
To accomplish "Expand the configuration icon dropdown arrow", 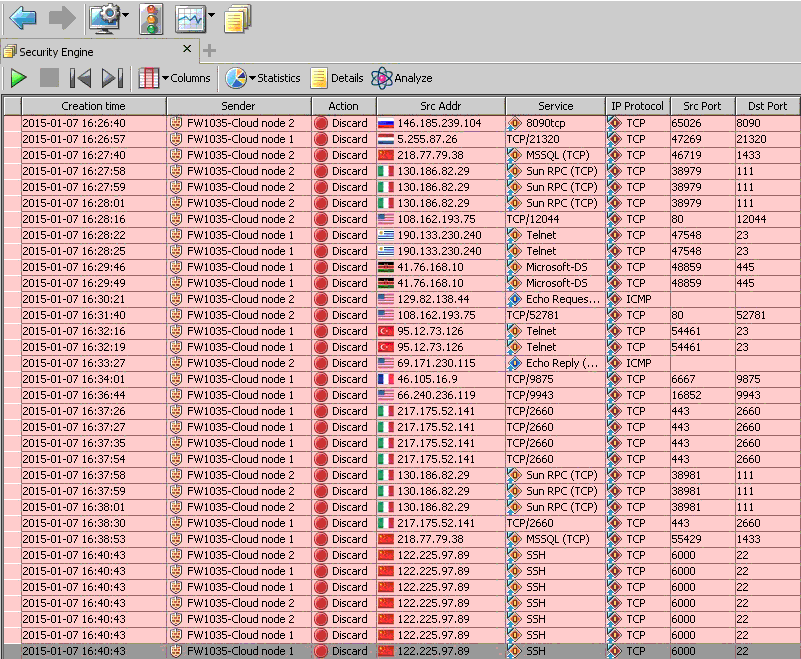I will (x=126, y=15).
